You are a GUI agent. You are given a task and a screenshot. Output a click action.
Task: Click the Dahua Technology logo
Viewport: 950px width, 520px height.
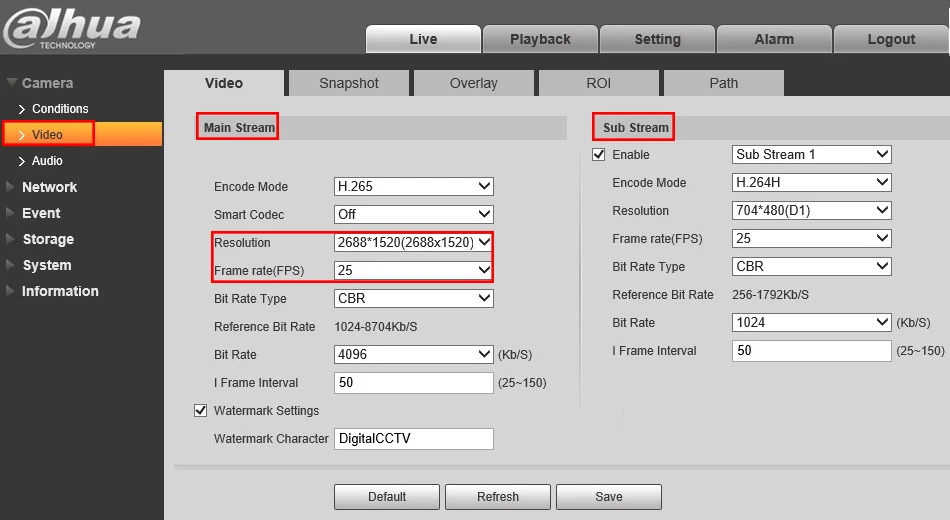point(71,29)
